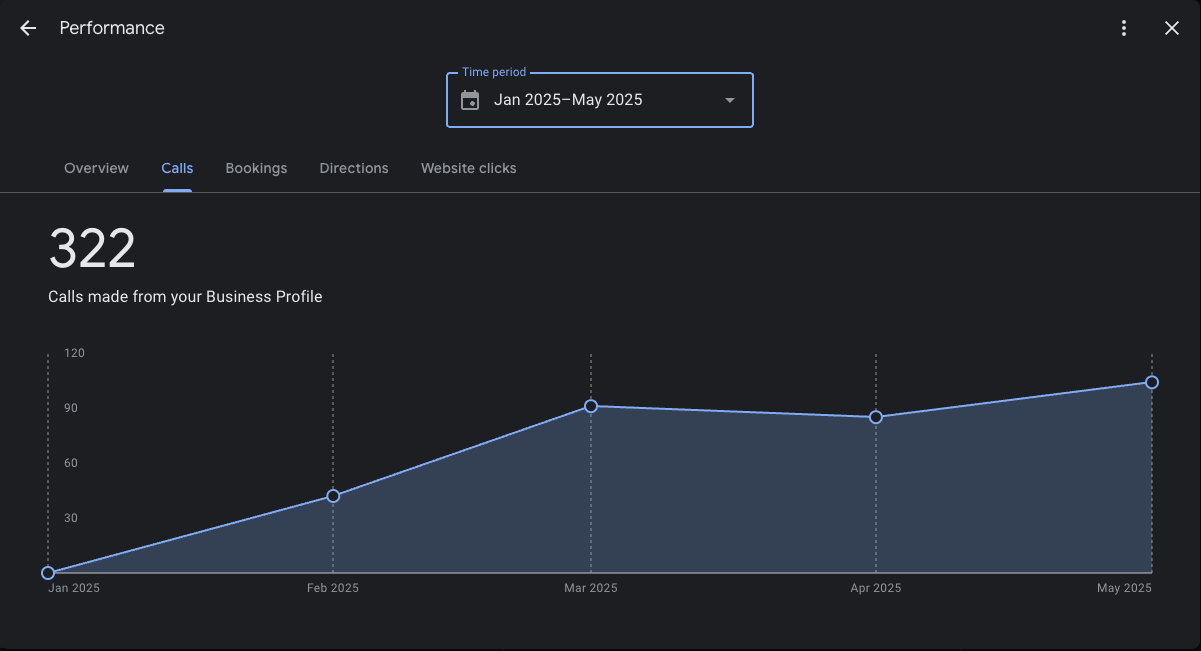Select the Apr 2025 data point
The width and height of the screenshot is (1201, 651).
pos(876,417)
